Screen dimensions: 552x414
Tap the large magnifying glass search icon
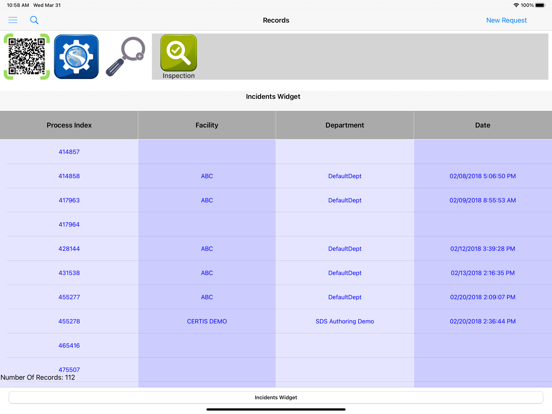125,57
